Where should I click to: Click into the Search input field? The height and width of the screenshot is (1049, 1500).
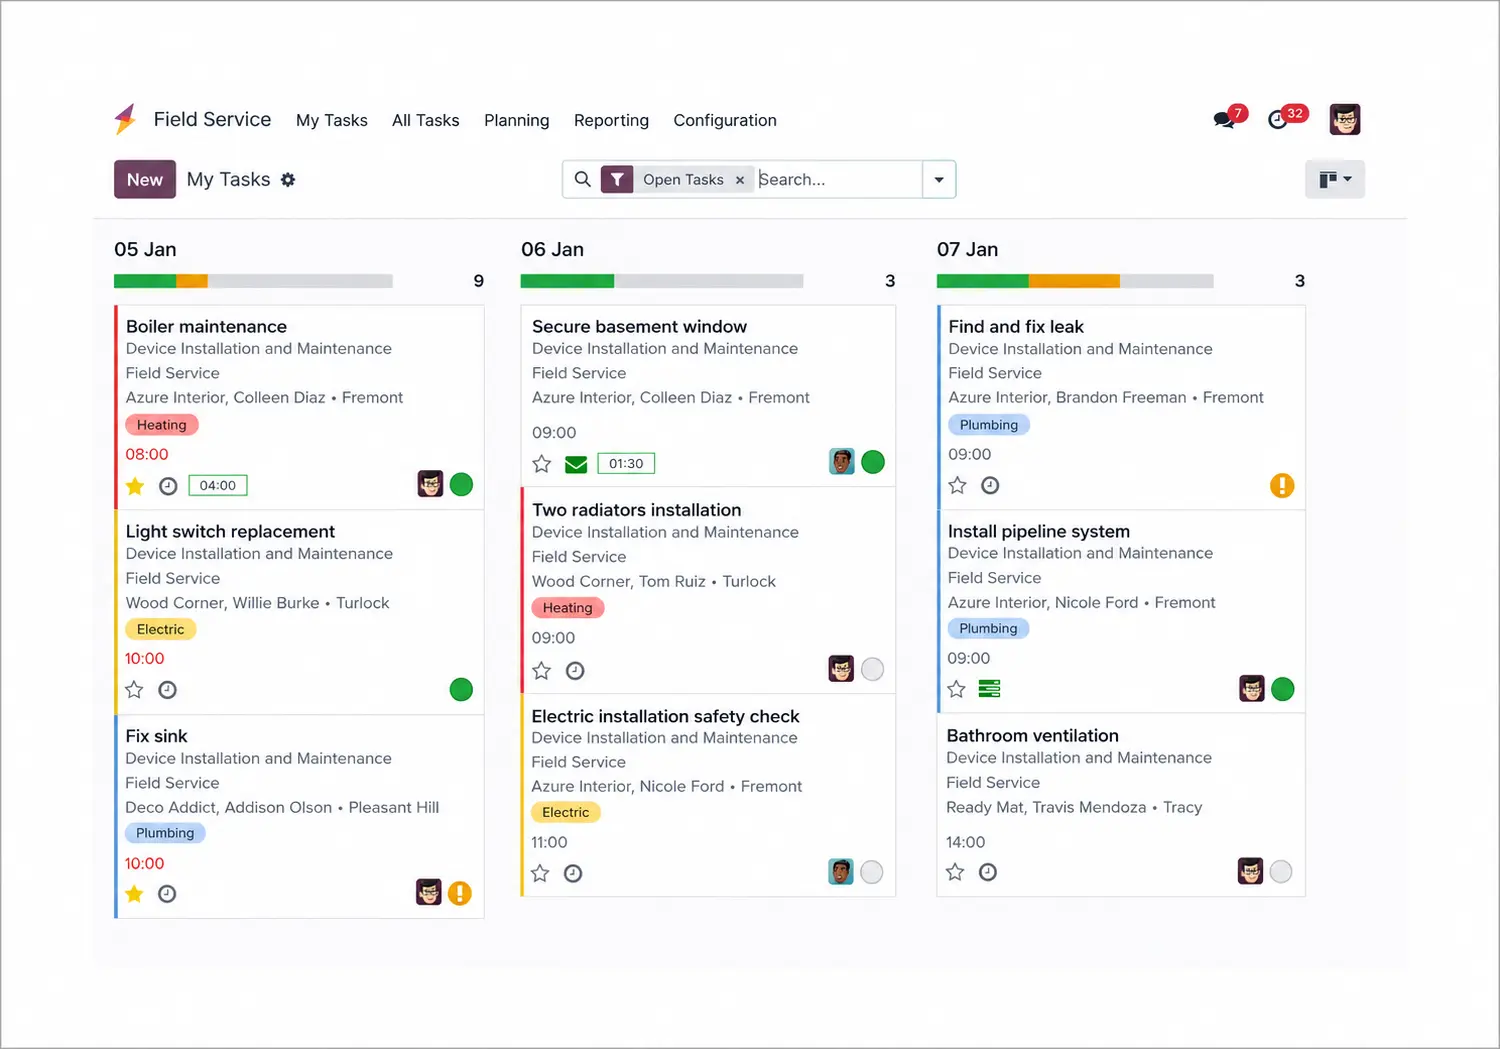(x=838, y=180)
